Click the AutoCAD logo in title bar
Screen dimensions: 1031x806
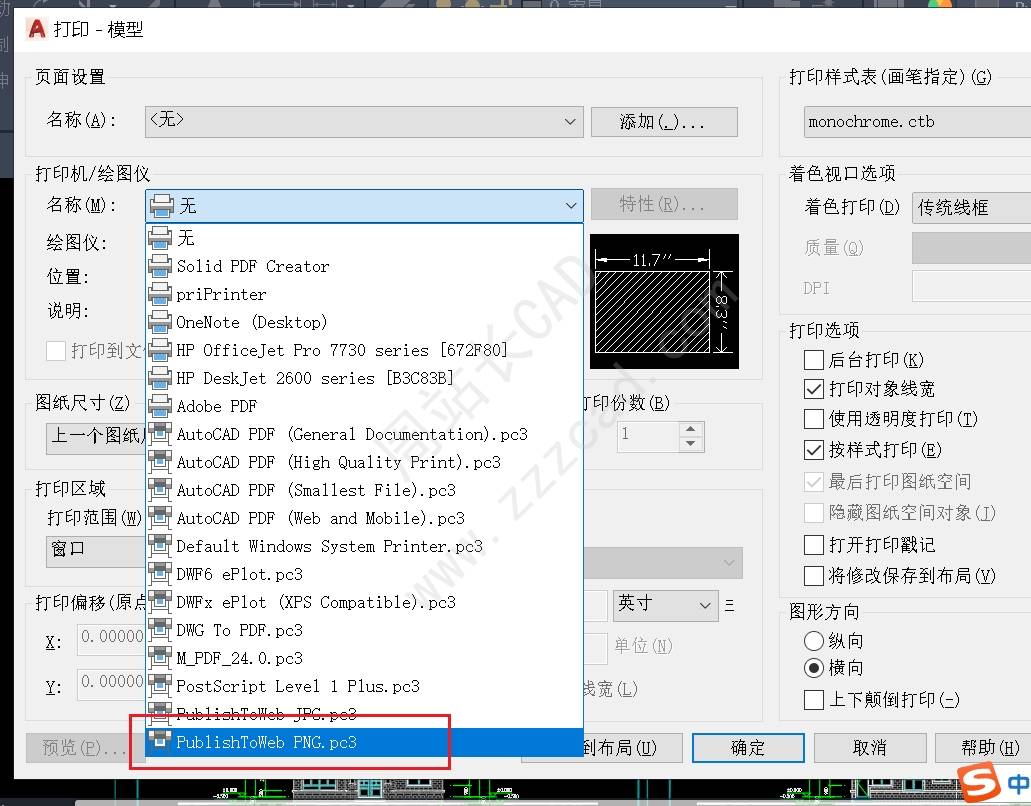[37, 29]
